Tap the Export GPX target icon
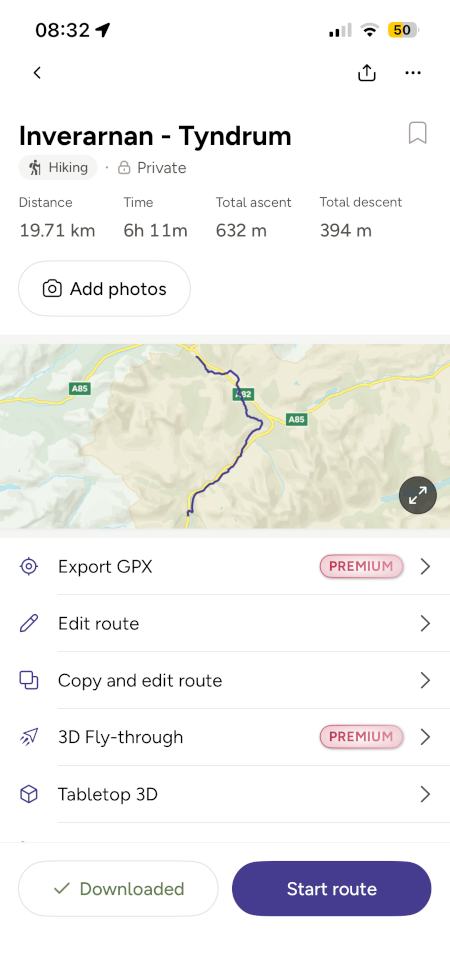Image resolution: width=450 pixels, height=974 pixels. (x=29, y=567)
